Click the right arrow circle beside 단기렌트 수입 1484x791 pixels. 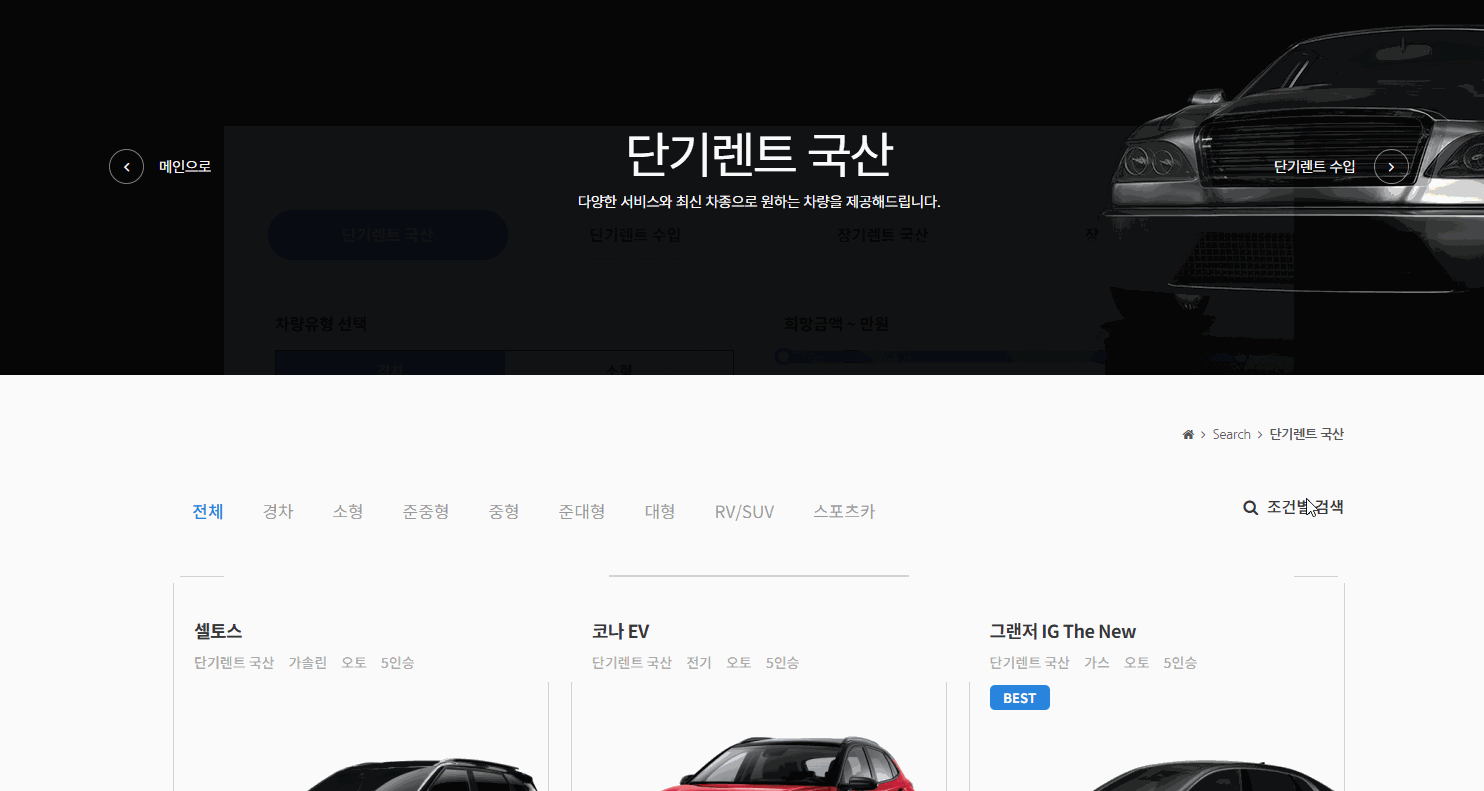tap(1391, 167)
